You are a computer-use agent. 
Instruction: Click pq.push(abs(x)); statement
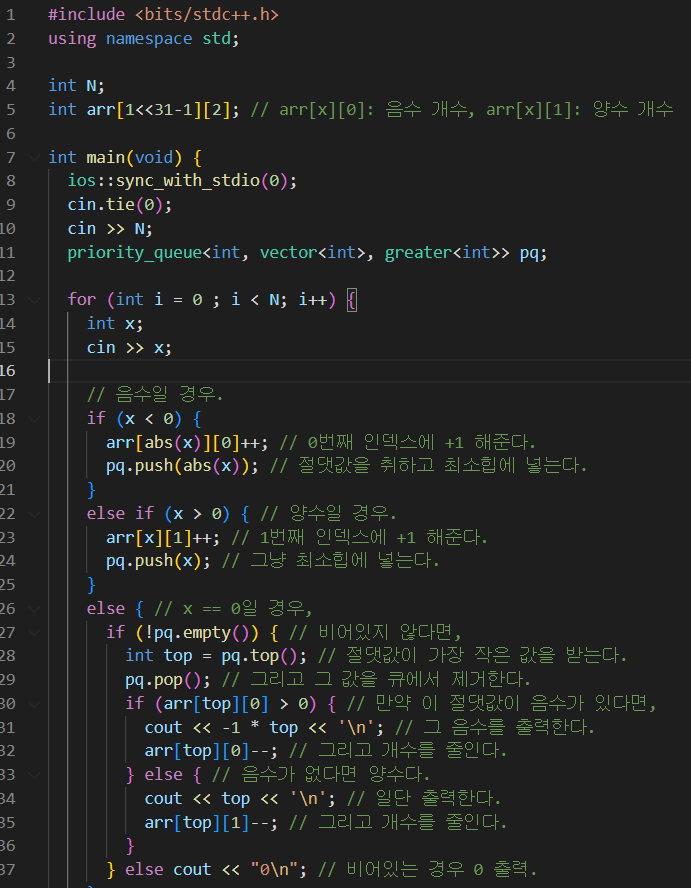click(182, 466)
